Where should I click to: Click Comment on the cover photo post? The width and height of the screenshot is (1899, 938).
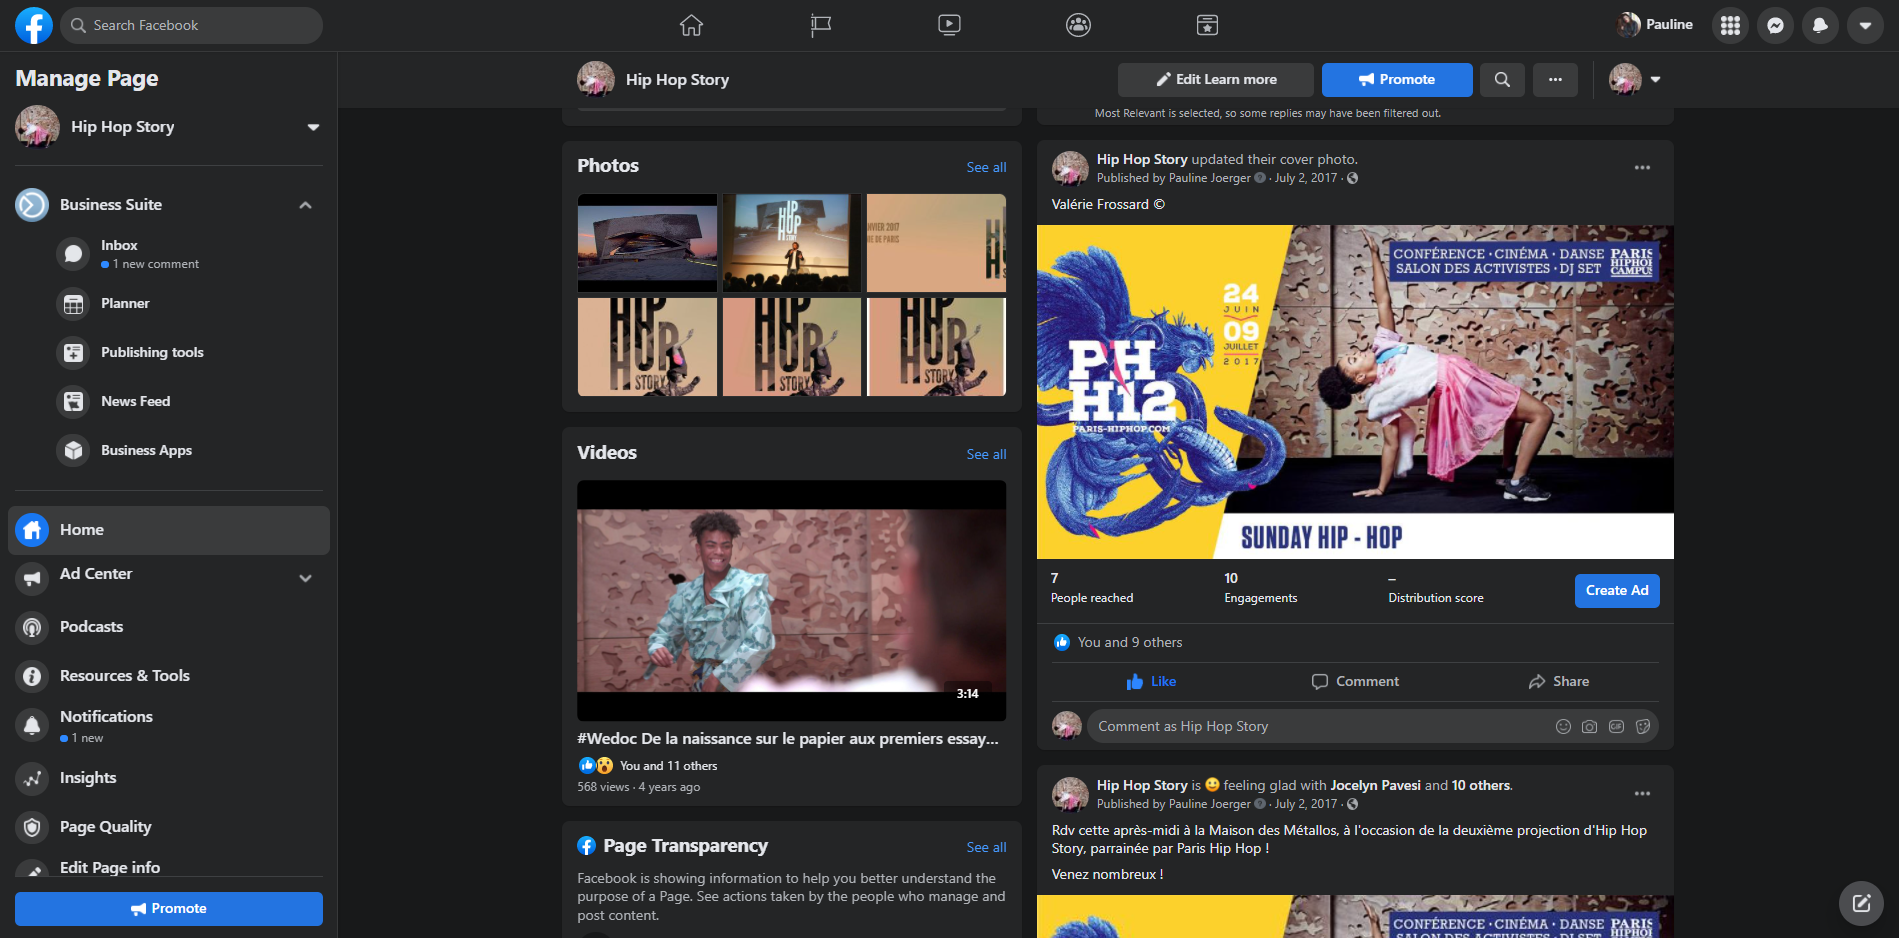[1355, 682]
